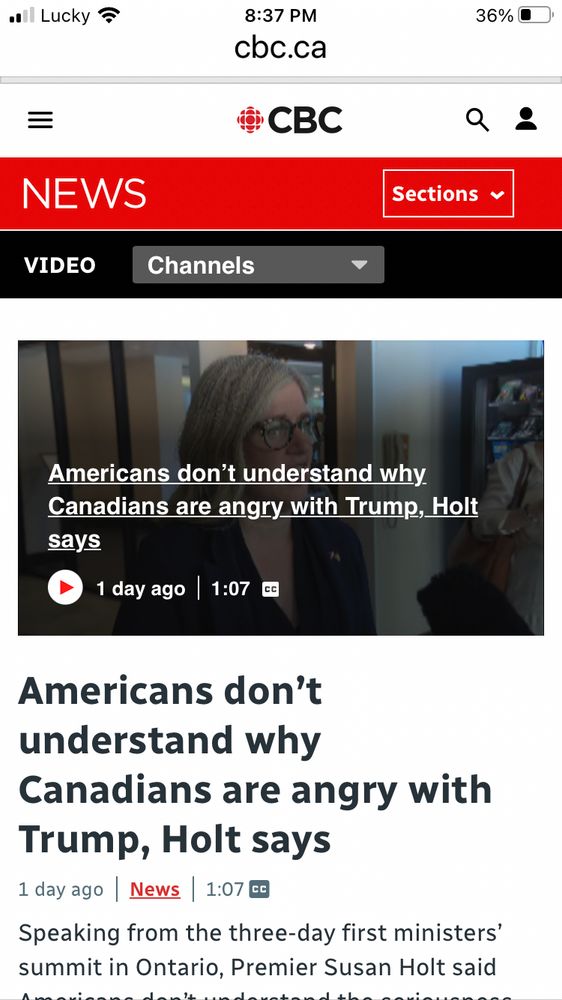Image resolution: width=562 pixels, height=1000 pixels.
Task: Tap the CBC gem logo
Action: pyautogui.click(x=250, y=119)
